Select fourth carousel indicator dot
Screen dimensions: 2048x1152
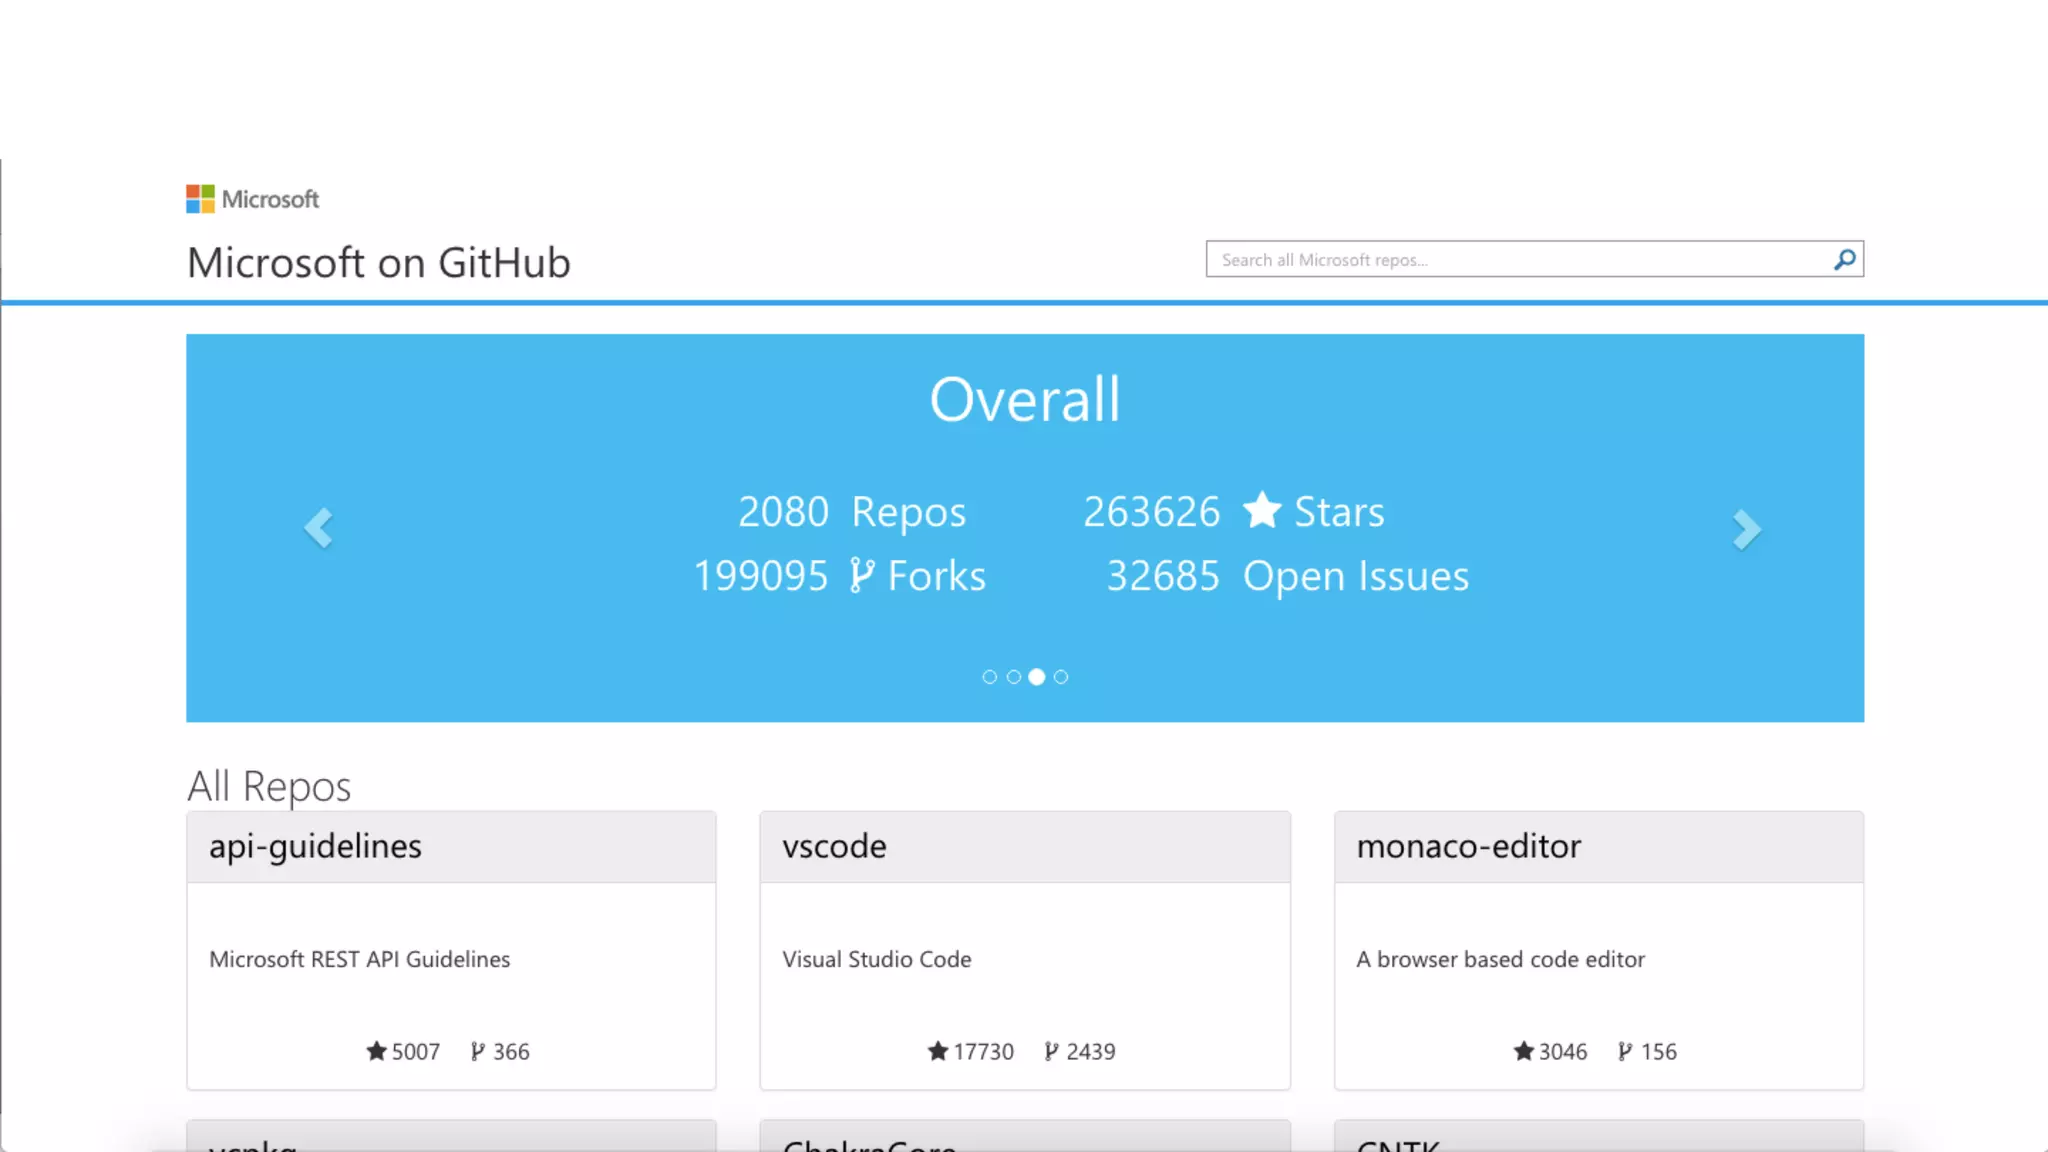[1061, 677]
